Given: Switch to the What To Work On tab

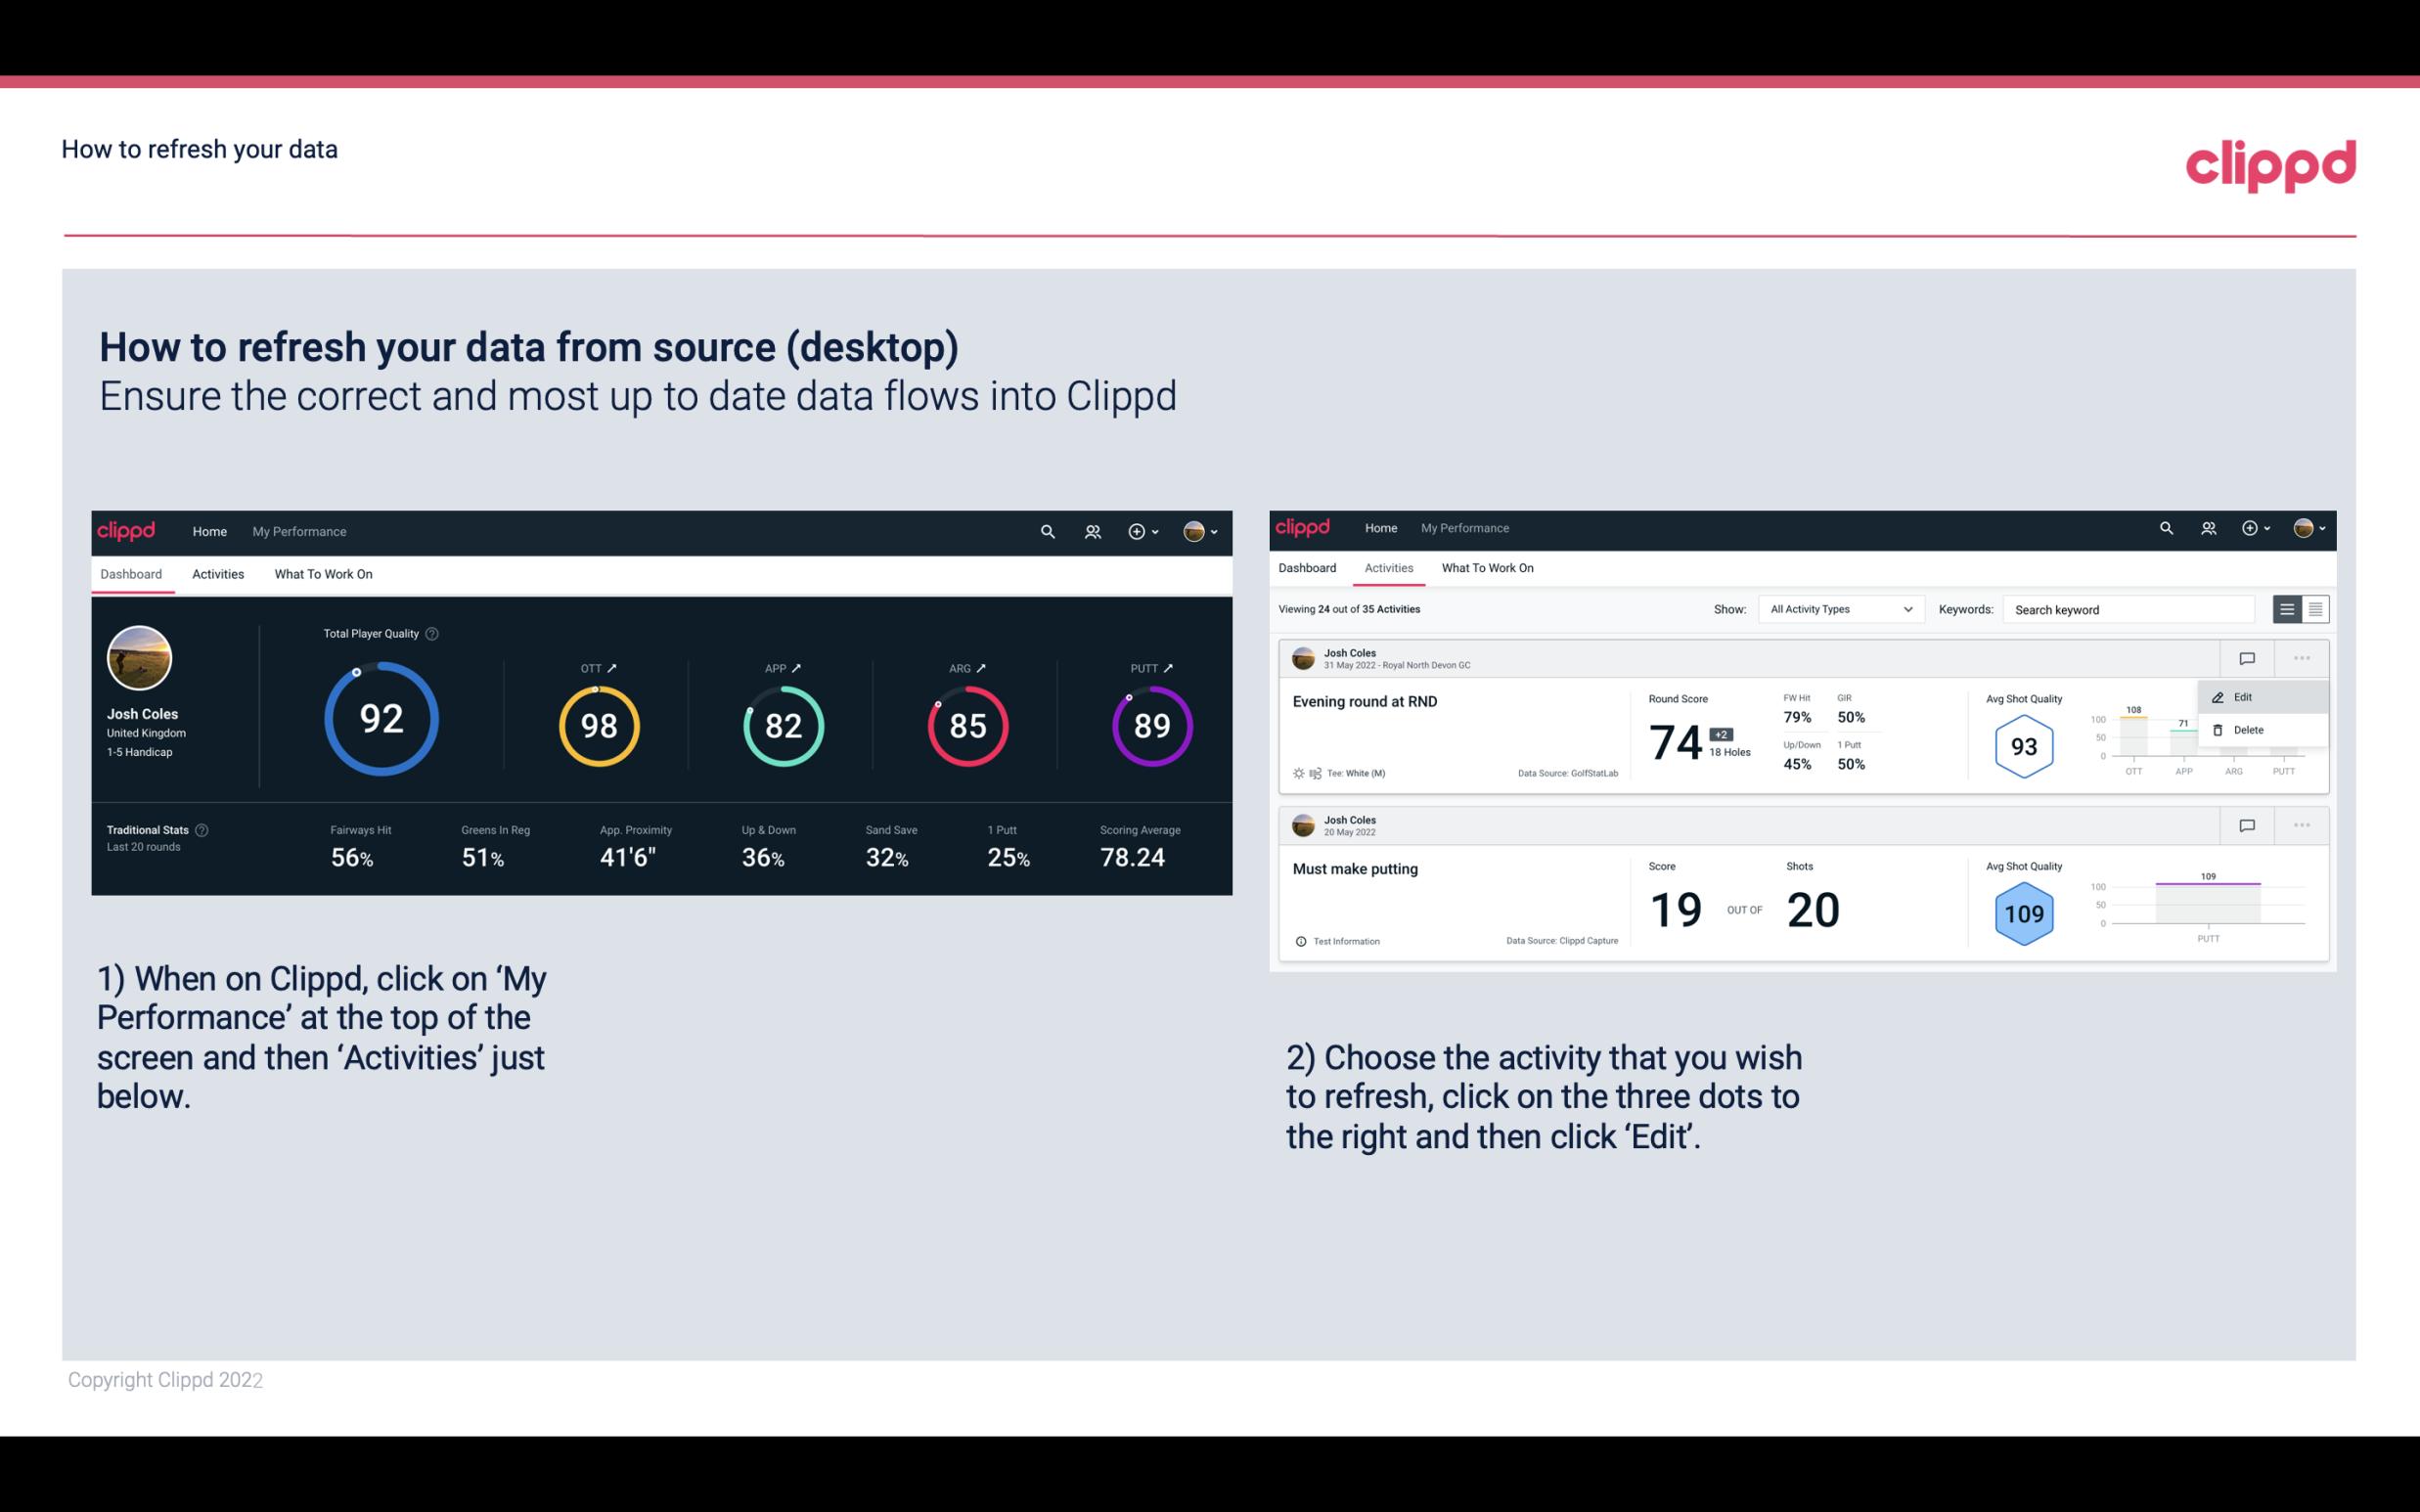Looking at the screenshot, I should pos(323,573).
